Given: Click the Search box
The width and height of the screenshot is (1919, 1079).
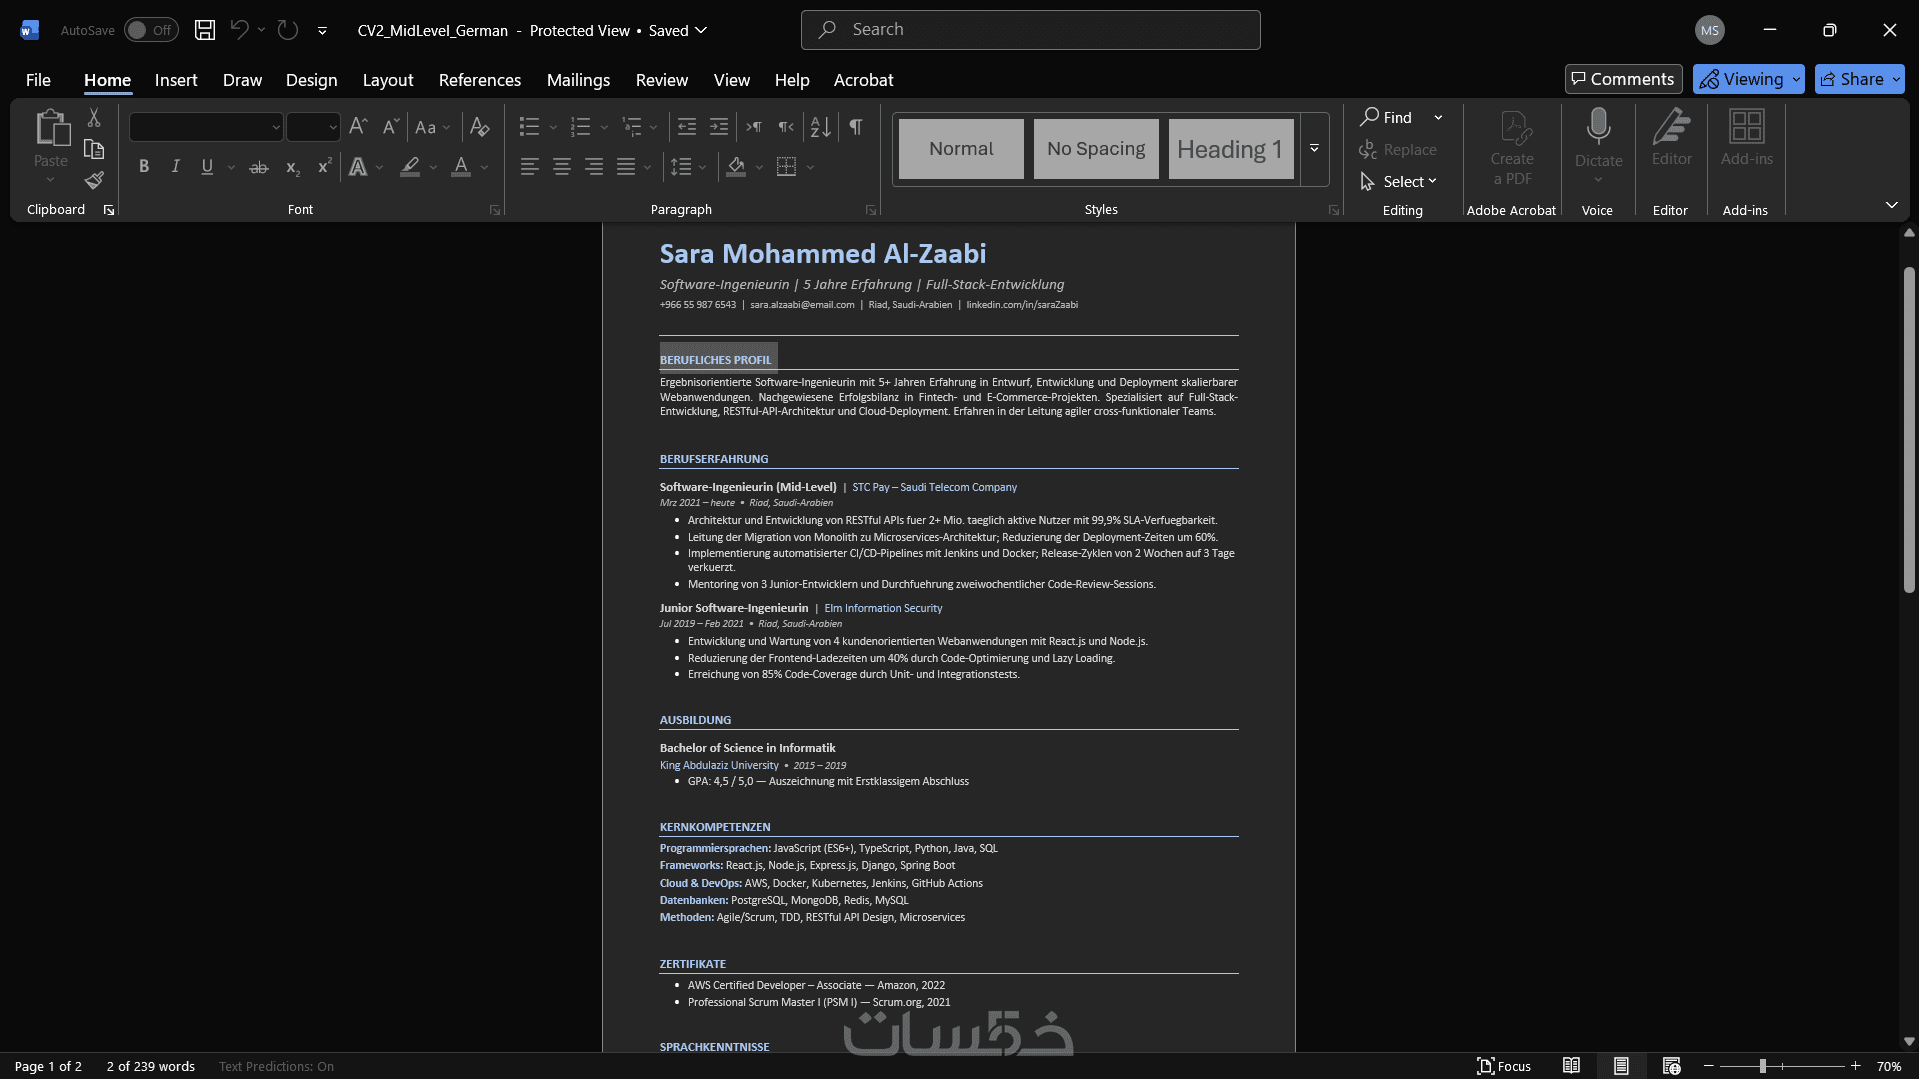Looking at the screenshot, I should pos(1031,30).
